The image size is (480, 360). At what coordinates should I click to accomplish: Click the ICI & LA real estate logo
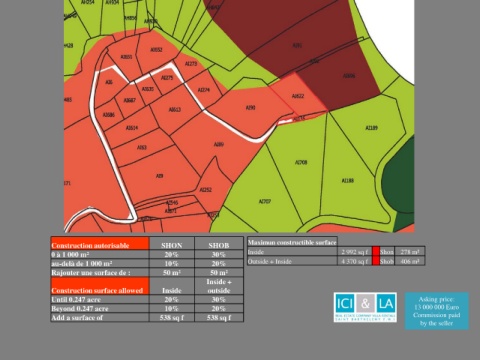(365, 307)
